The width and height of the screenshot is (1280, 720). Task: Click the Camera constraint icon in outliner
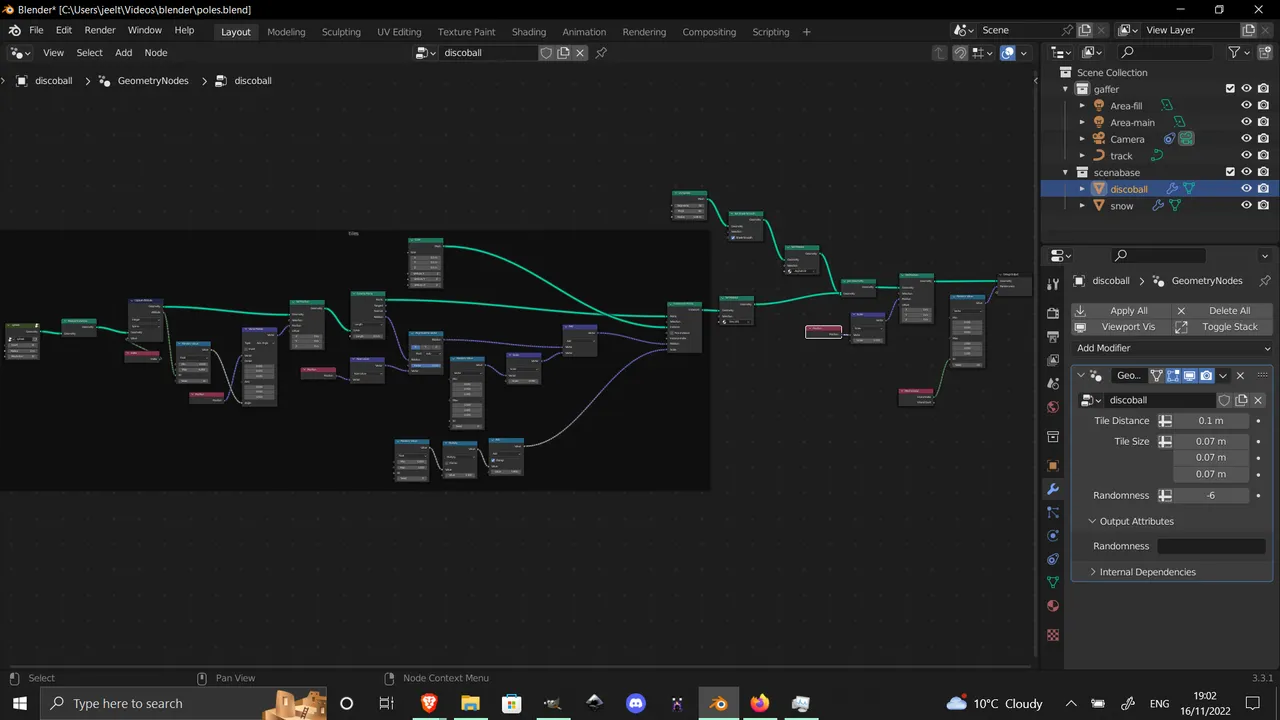click(1169, 139)
